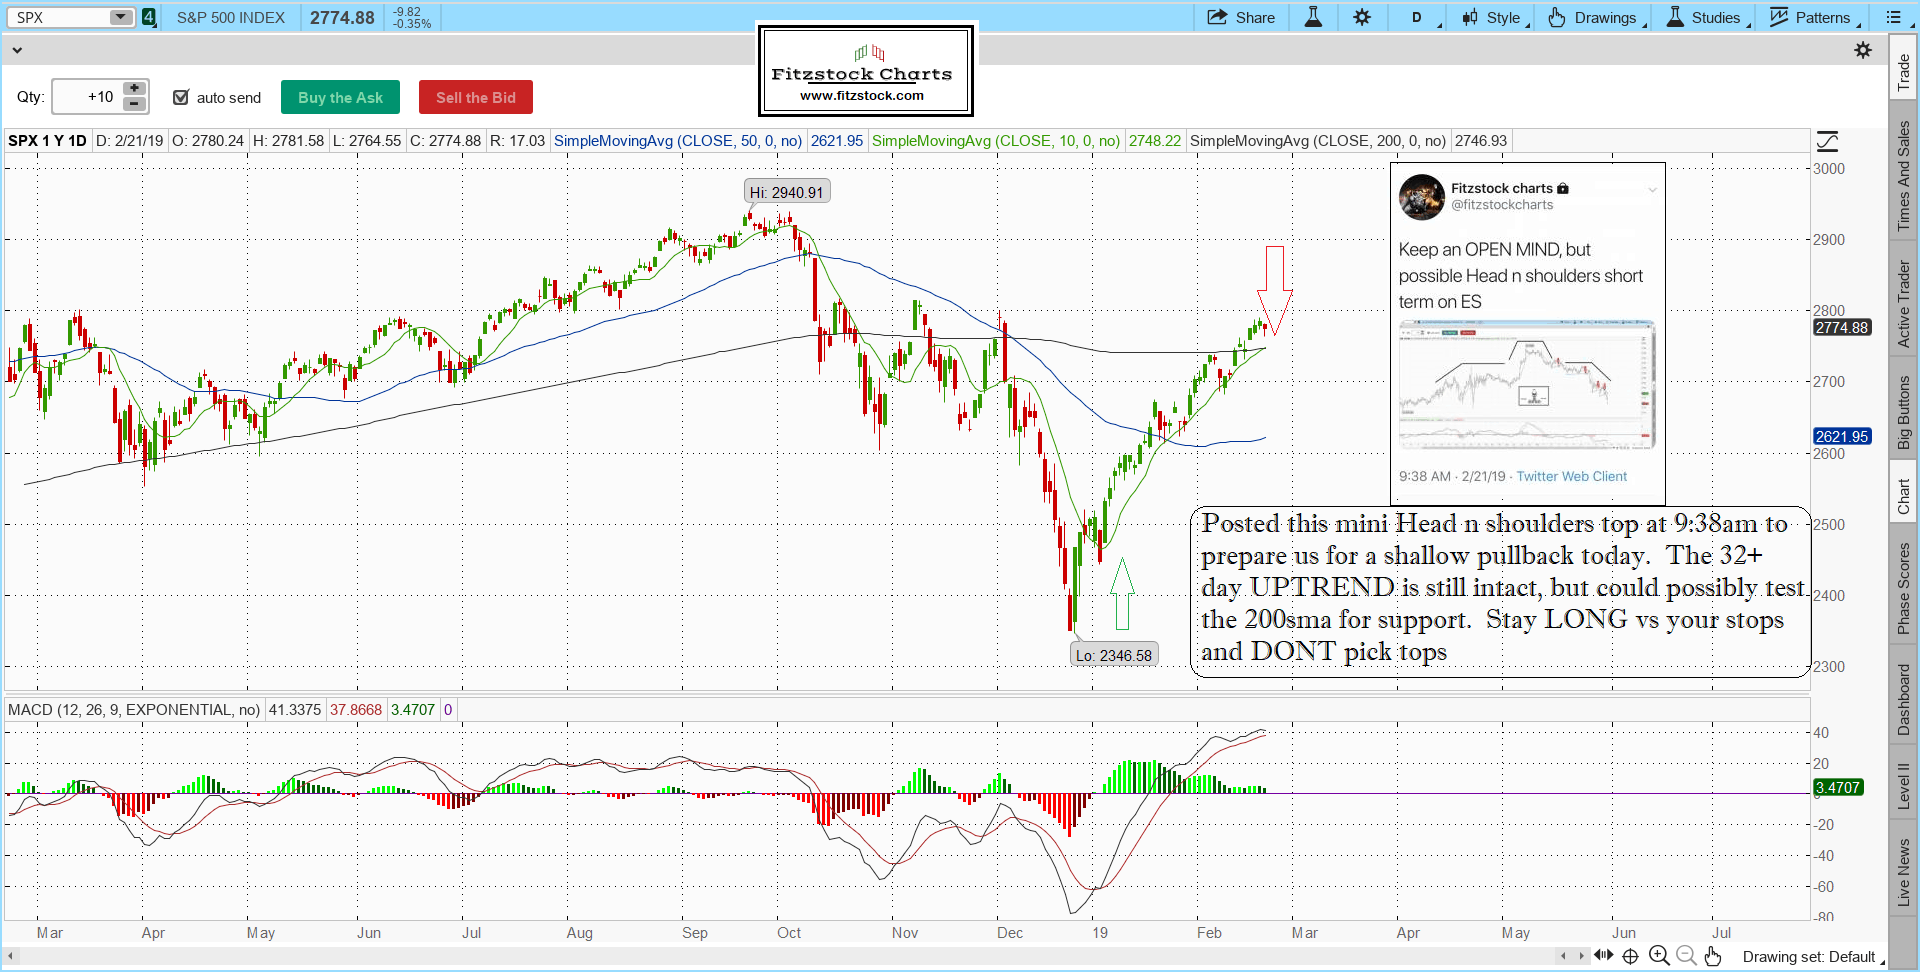The width and height of the screenshot is (1920, 972).
Task: Increase quantity with the plus stepper
Action: 134,89
